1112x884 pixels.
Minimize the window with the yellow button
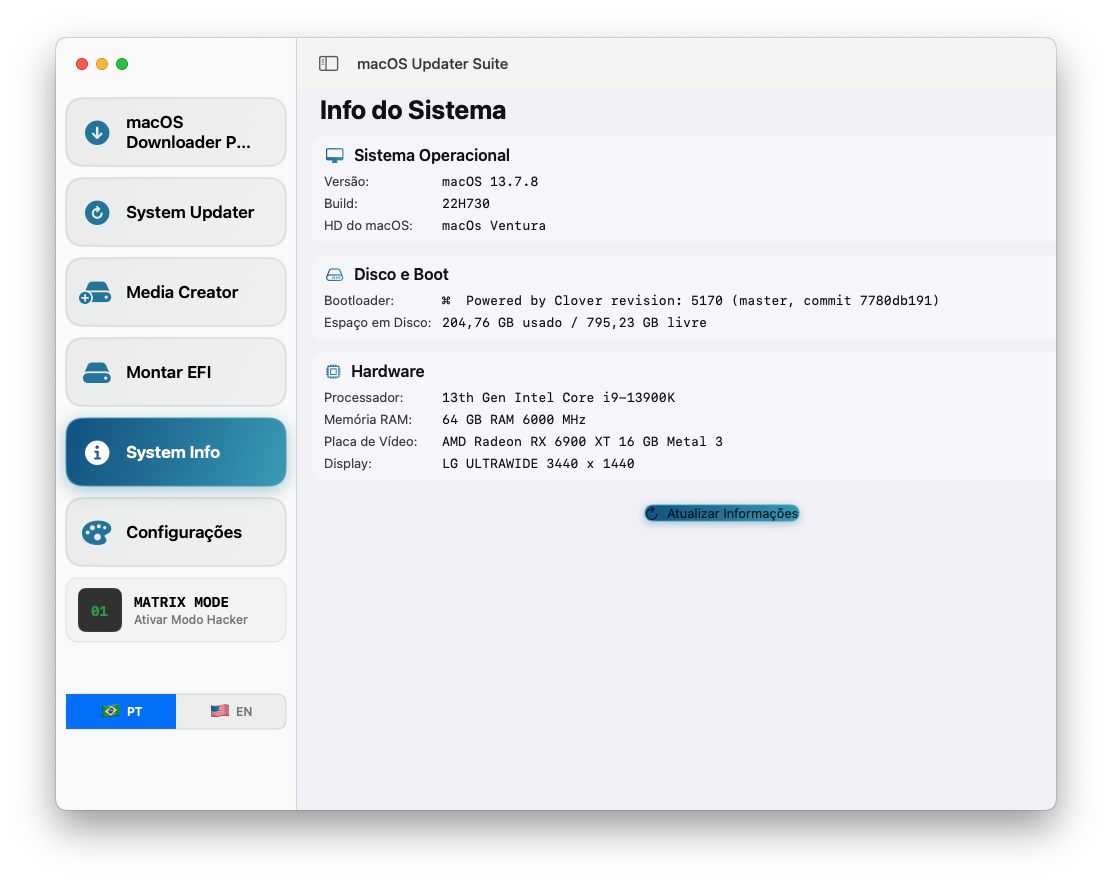(102, 64)
